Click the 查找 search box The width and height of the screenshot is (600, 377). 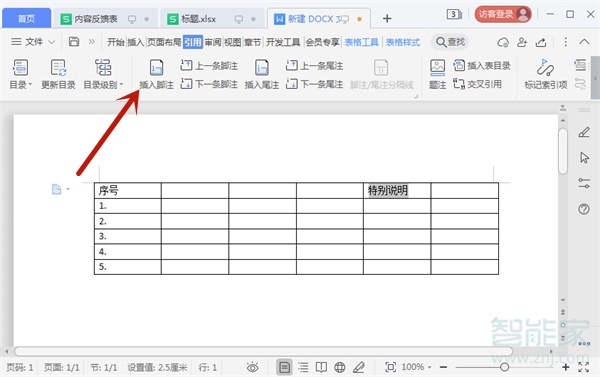(x=450, y=42)
